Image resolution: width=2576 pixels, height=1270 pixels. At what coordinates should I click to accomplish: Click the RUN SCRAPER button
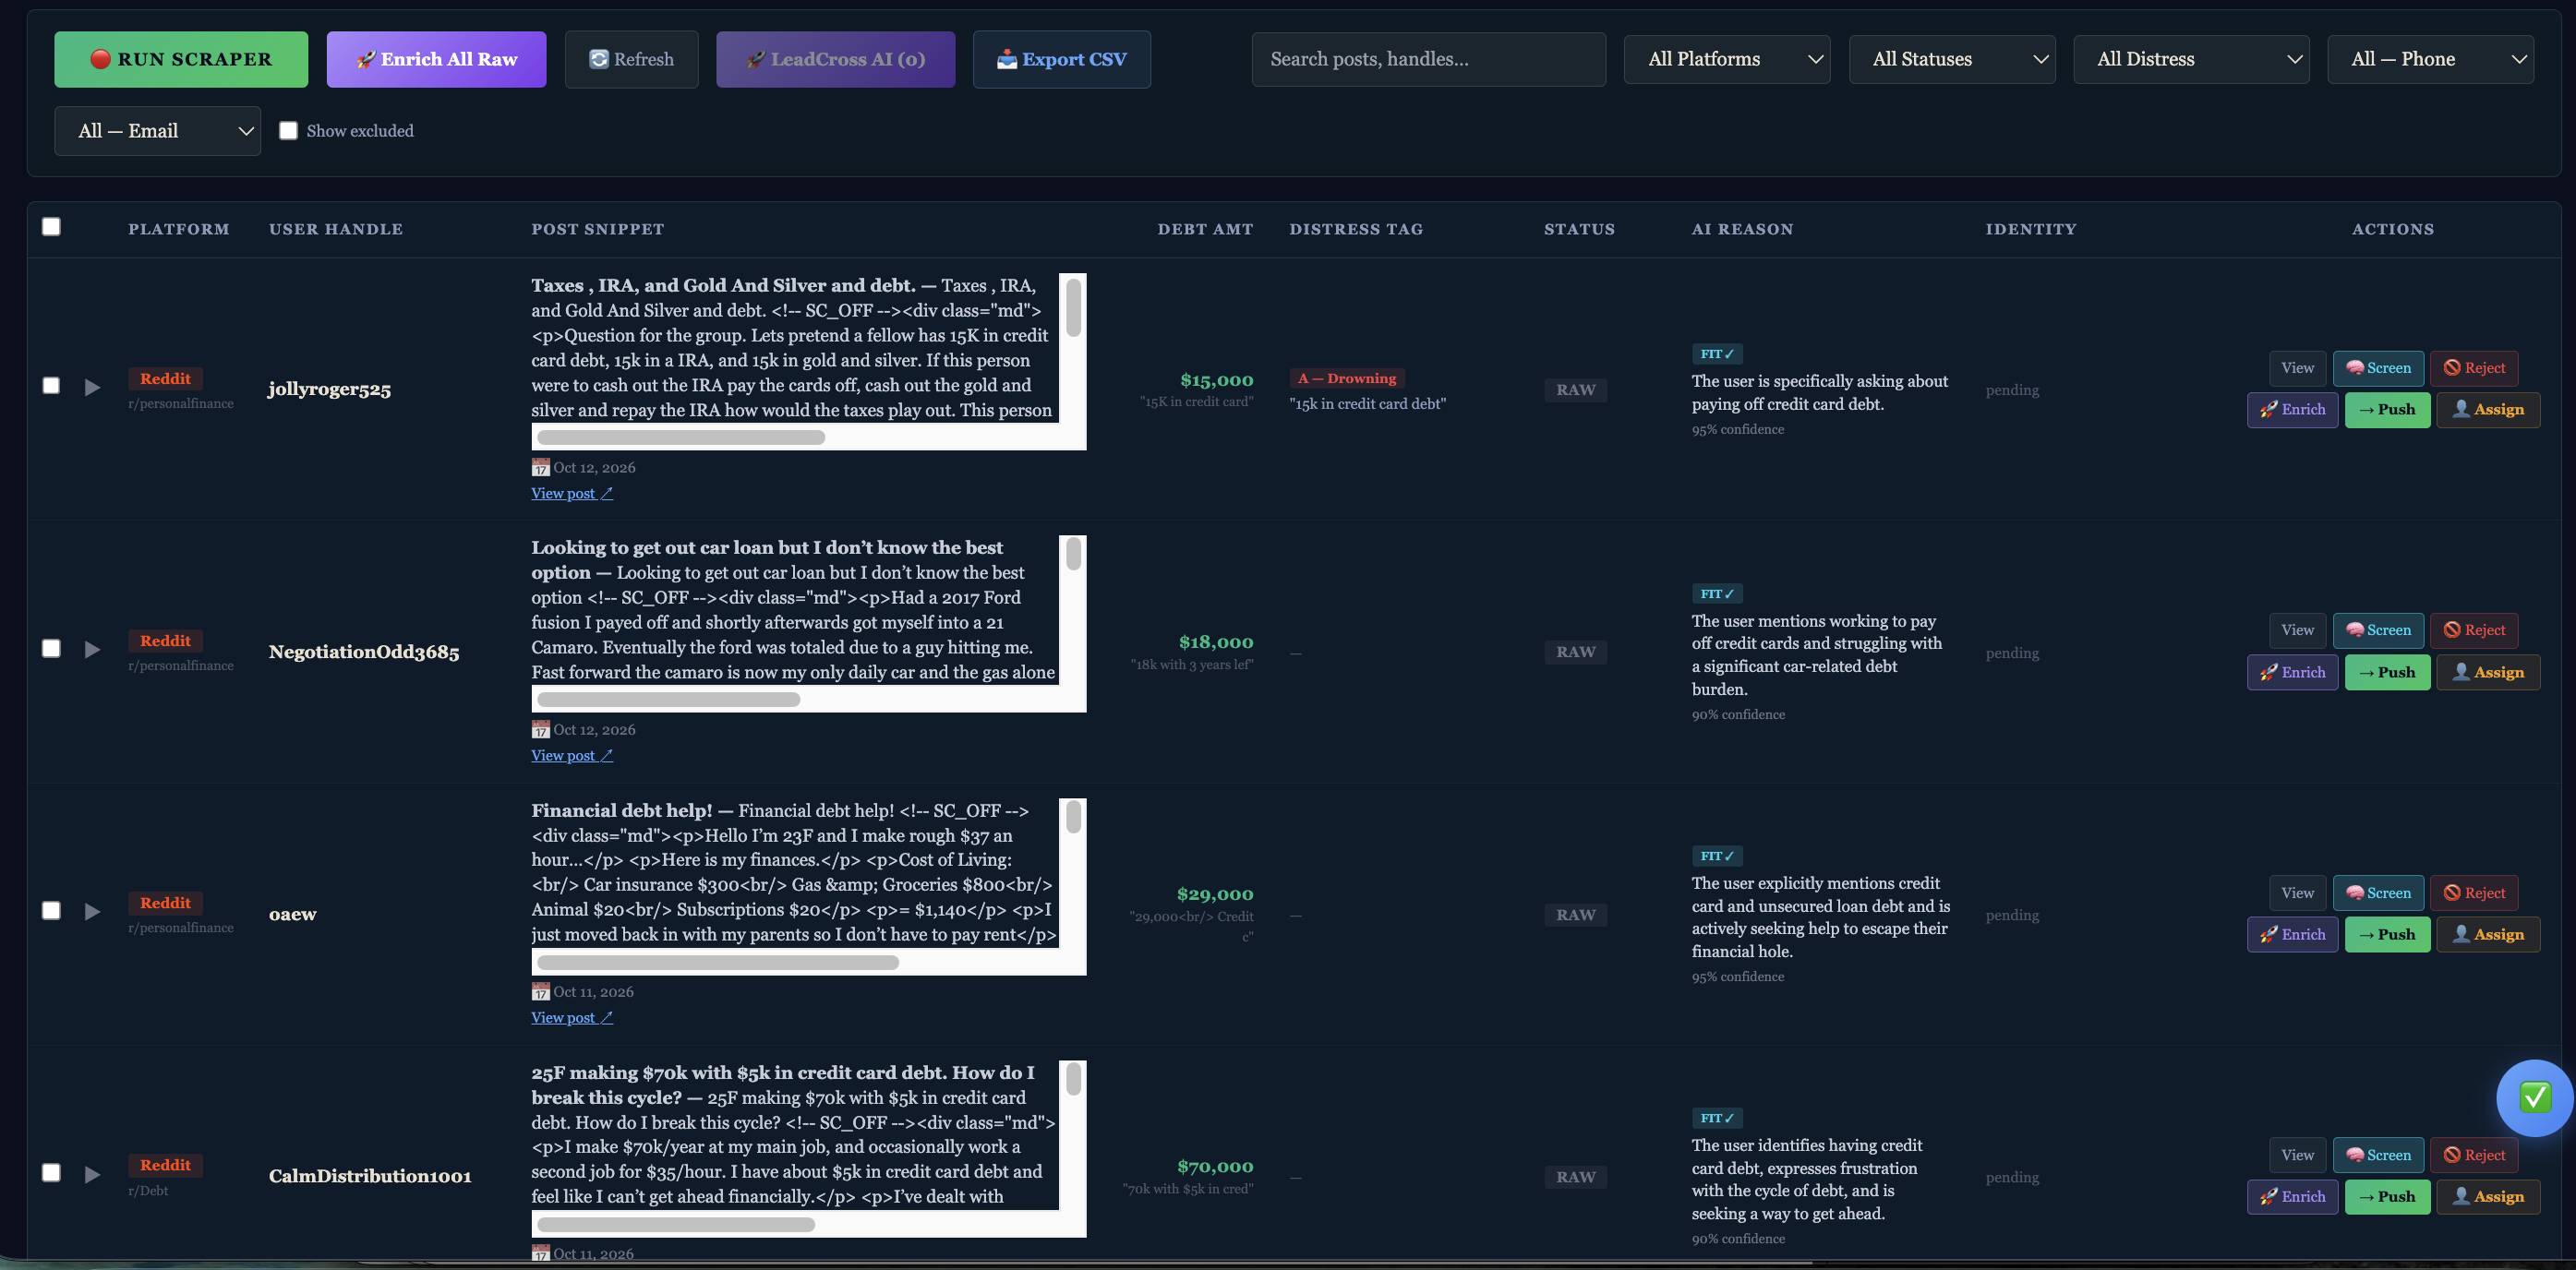181,59
